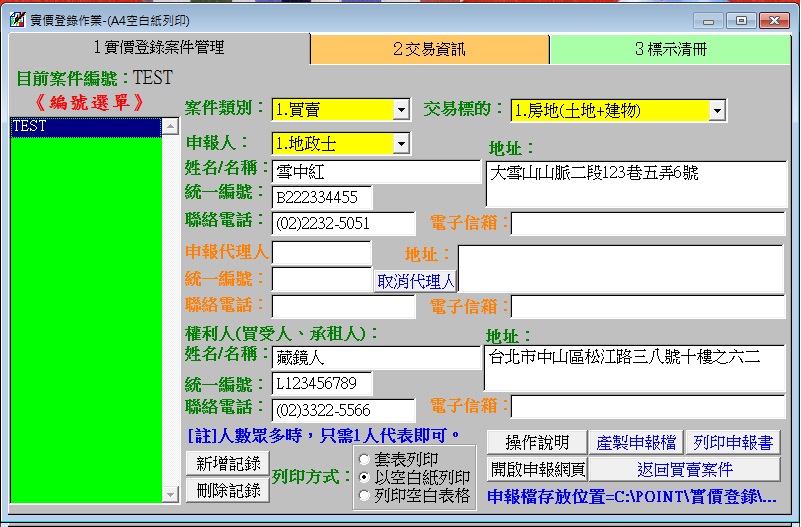Click the 取消代理人 button
The width and height of the screenshot is (801, 527).
point(415,281)
